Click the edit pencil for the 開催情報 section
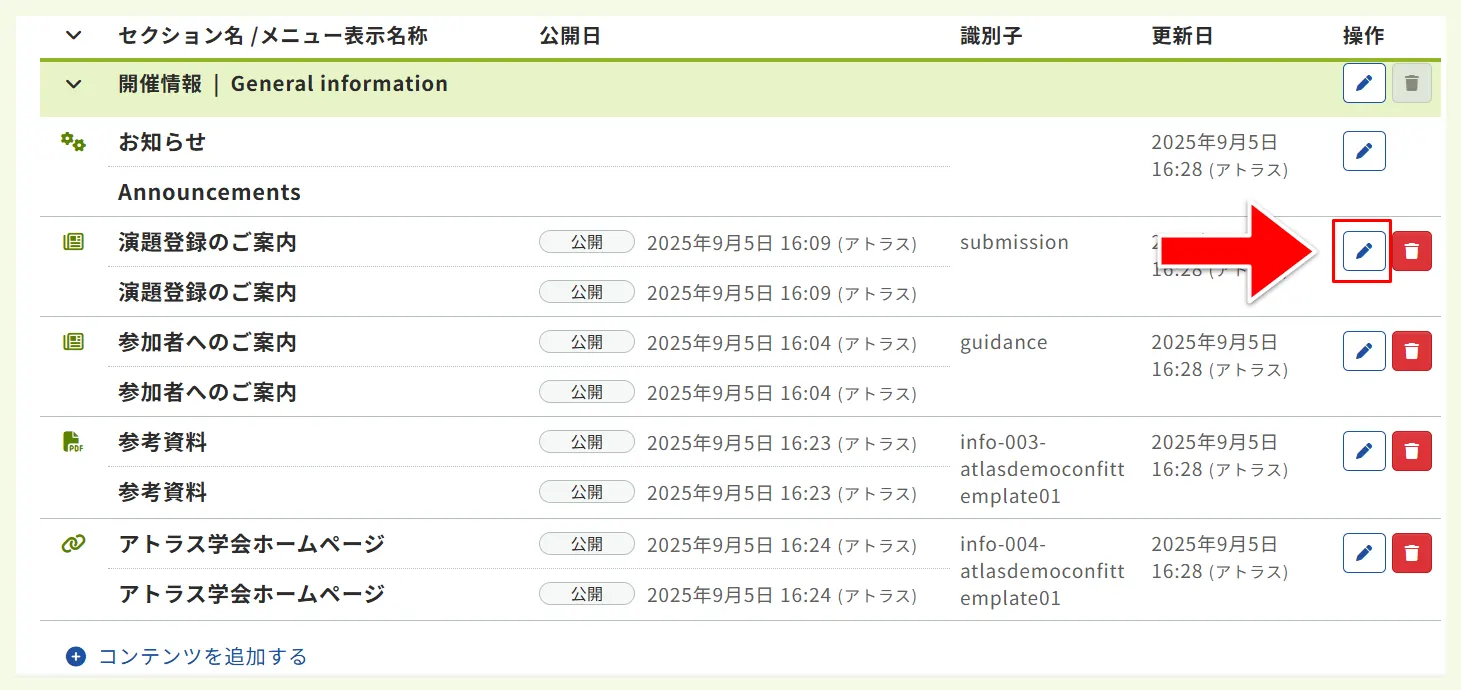 [1363, 83]
